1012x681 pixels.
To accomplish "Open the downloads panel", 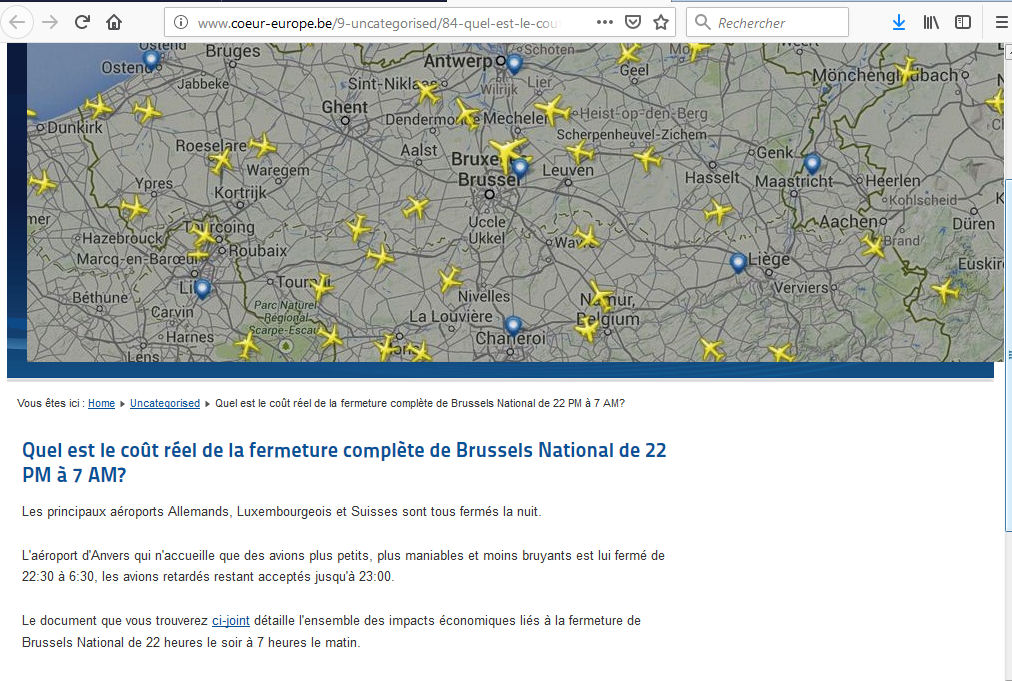I will (x=898, y=23).
